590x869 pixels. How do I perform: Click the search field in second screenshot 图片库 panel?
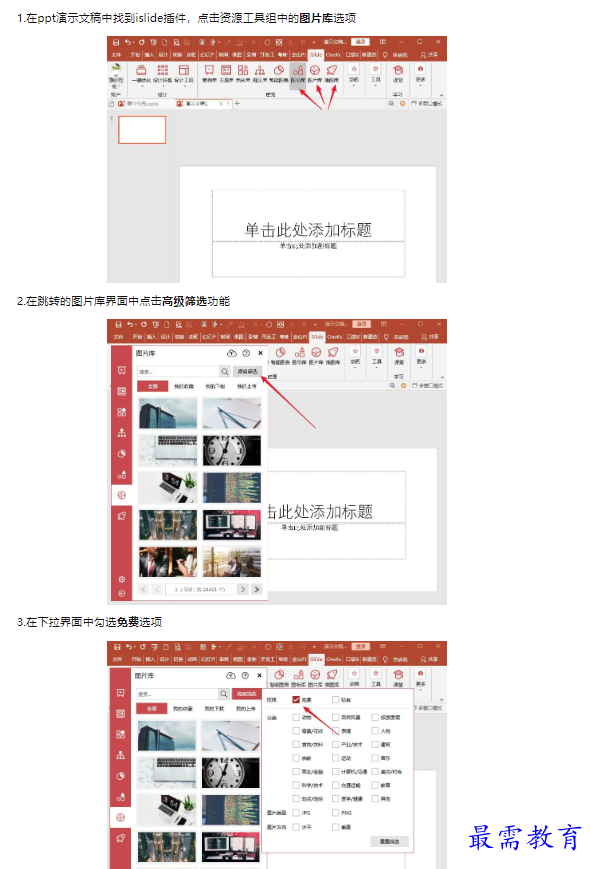178,371
